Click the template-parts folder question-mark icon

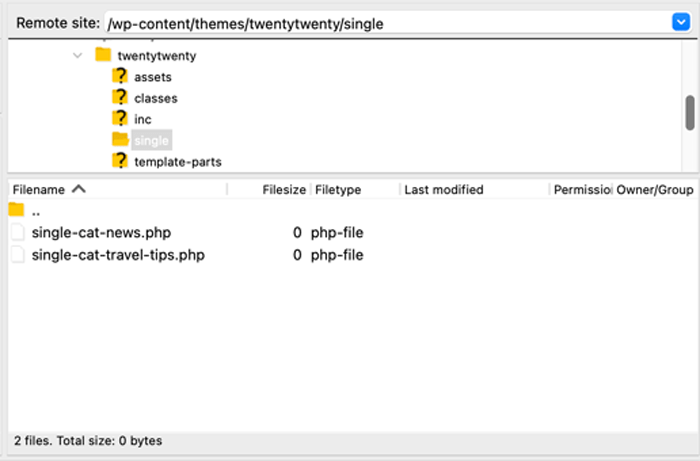point(120,161)
